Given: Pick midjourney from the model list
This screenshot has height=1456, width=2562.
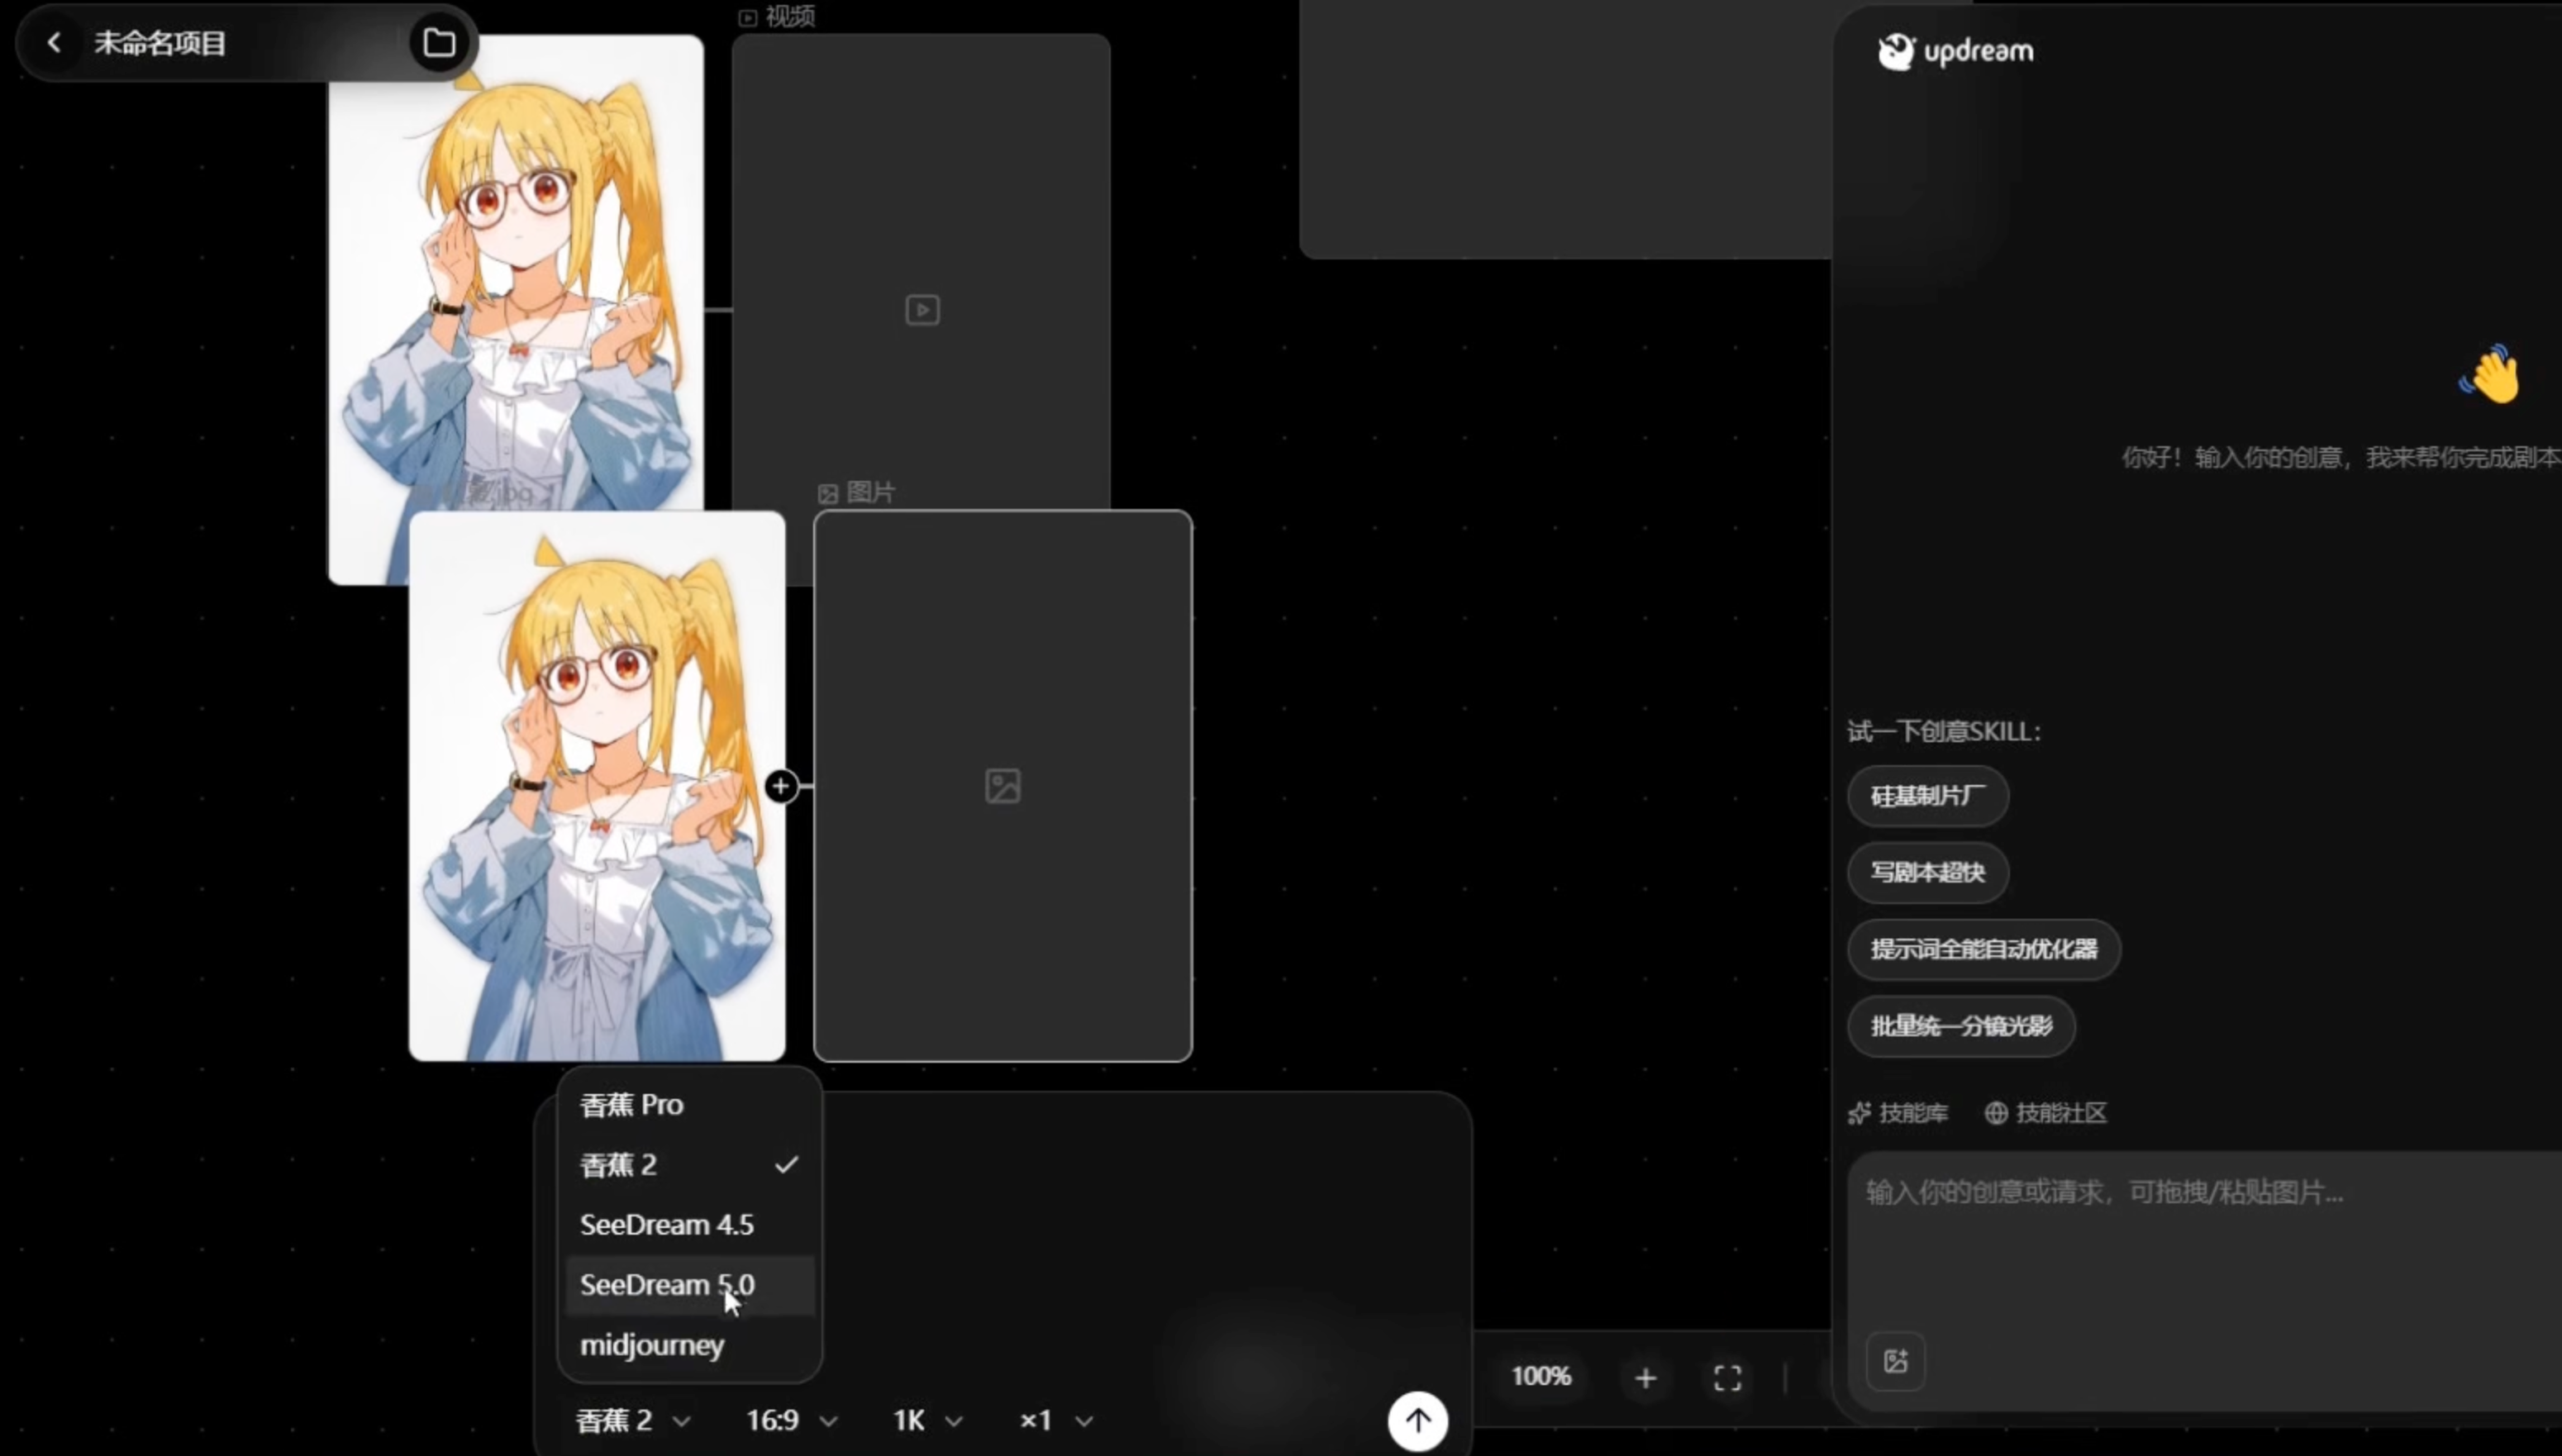Looking at the screenshot, I should 652,1345.
